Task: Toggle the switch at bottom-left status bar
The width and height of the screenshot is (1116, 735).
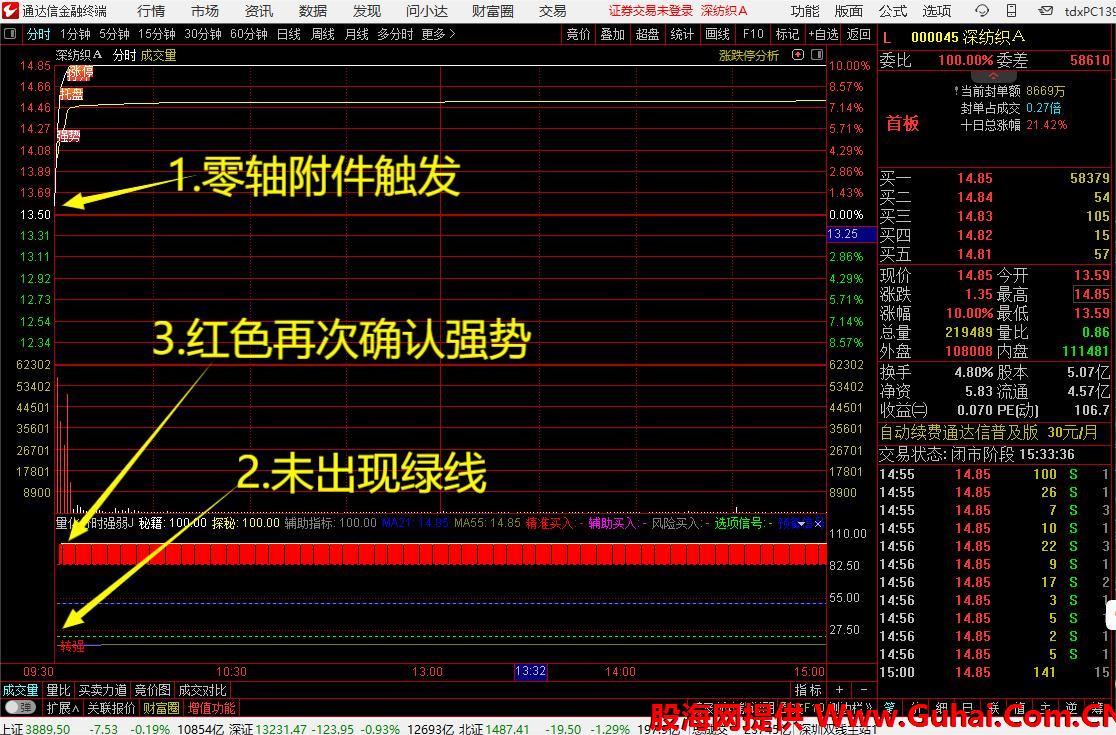Action: coord(19,708)
